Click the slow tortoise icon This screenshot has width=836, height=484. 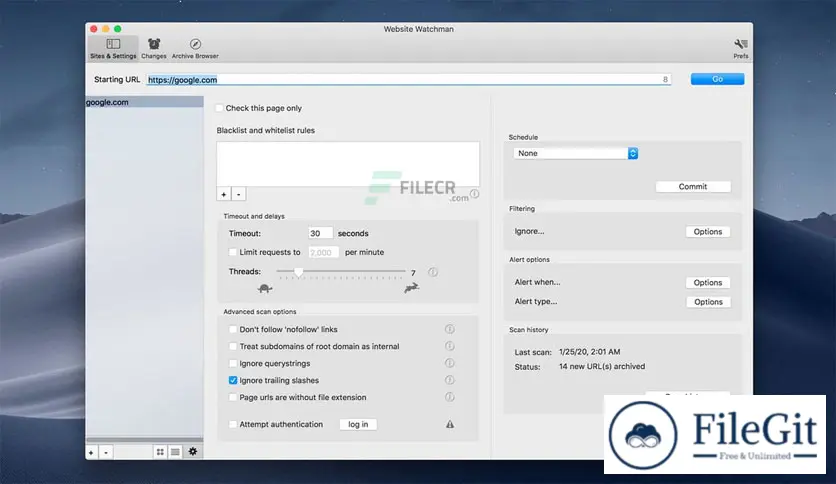coord(264,288)
